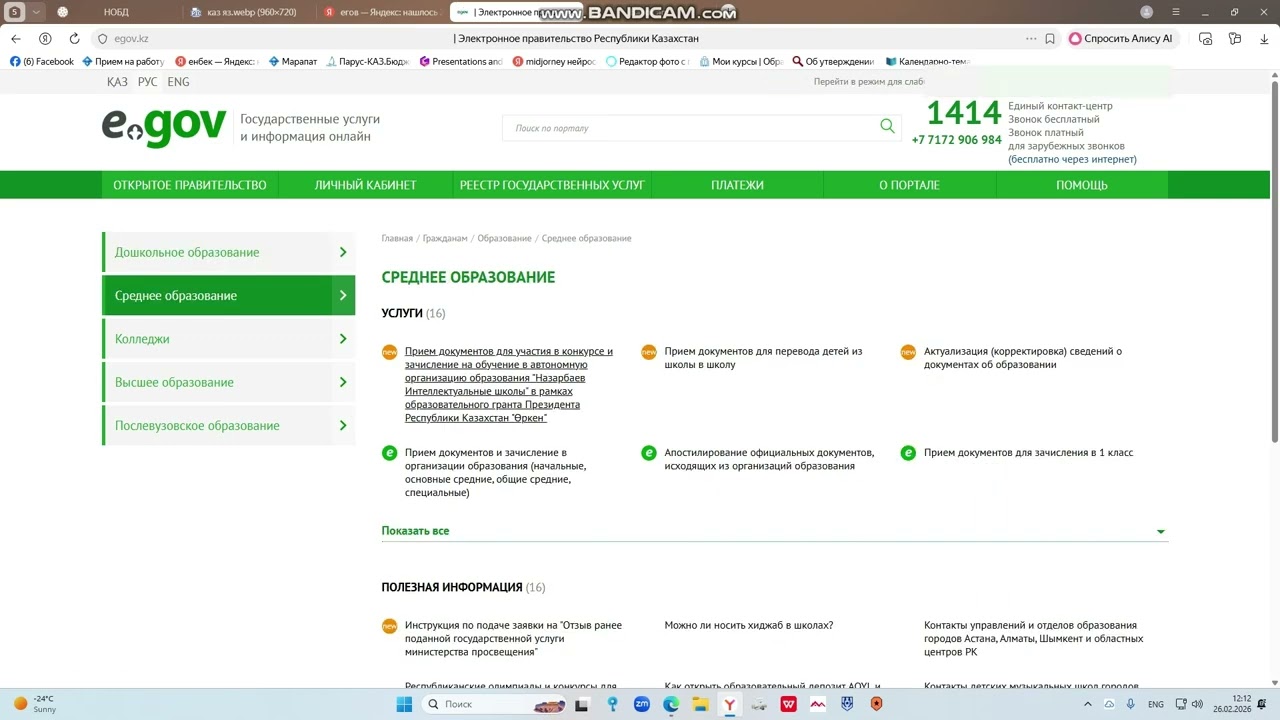Click Спросить Алису AI button
1280x720 pixels.
pos(1121,38)
